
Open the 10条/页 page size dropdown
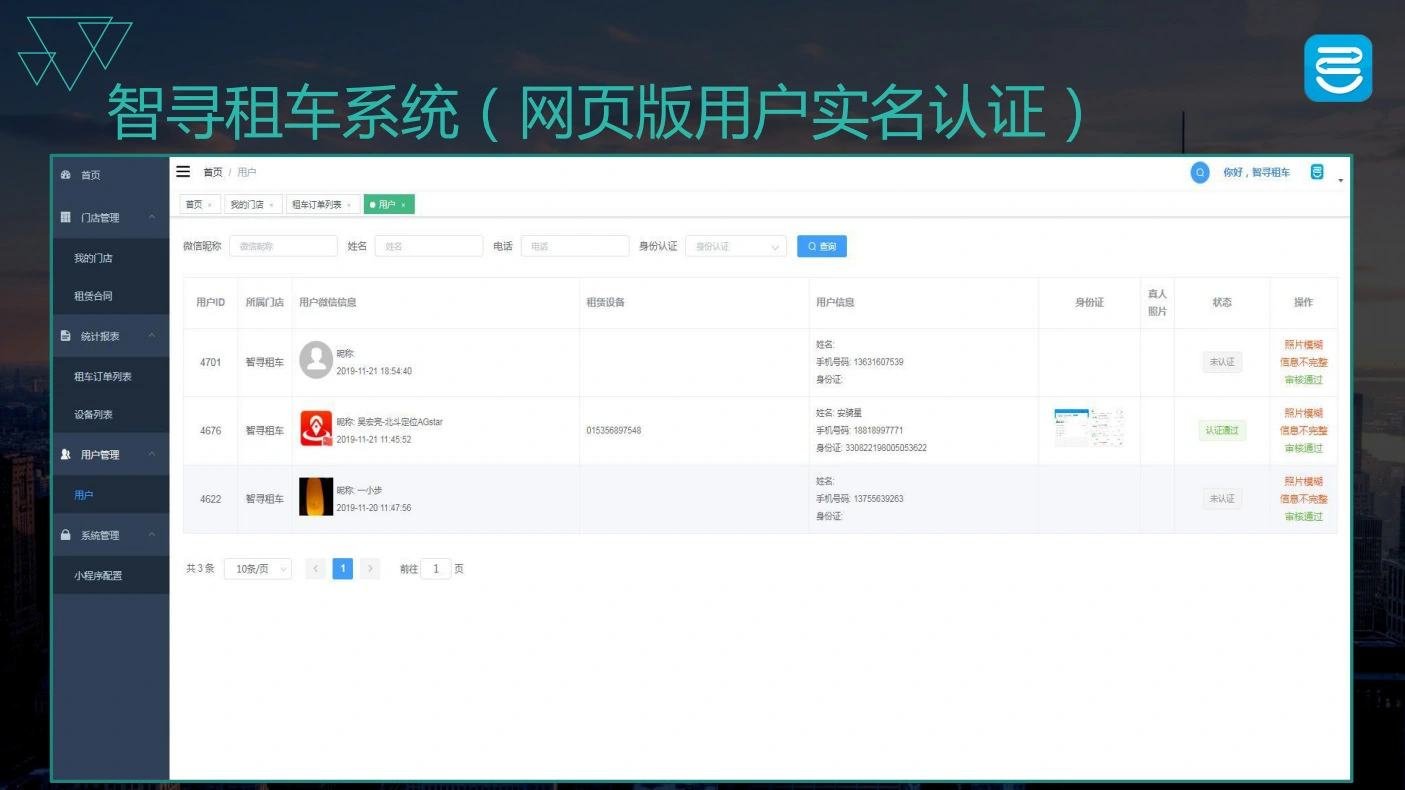257,568
